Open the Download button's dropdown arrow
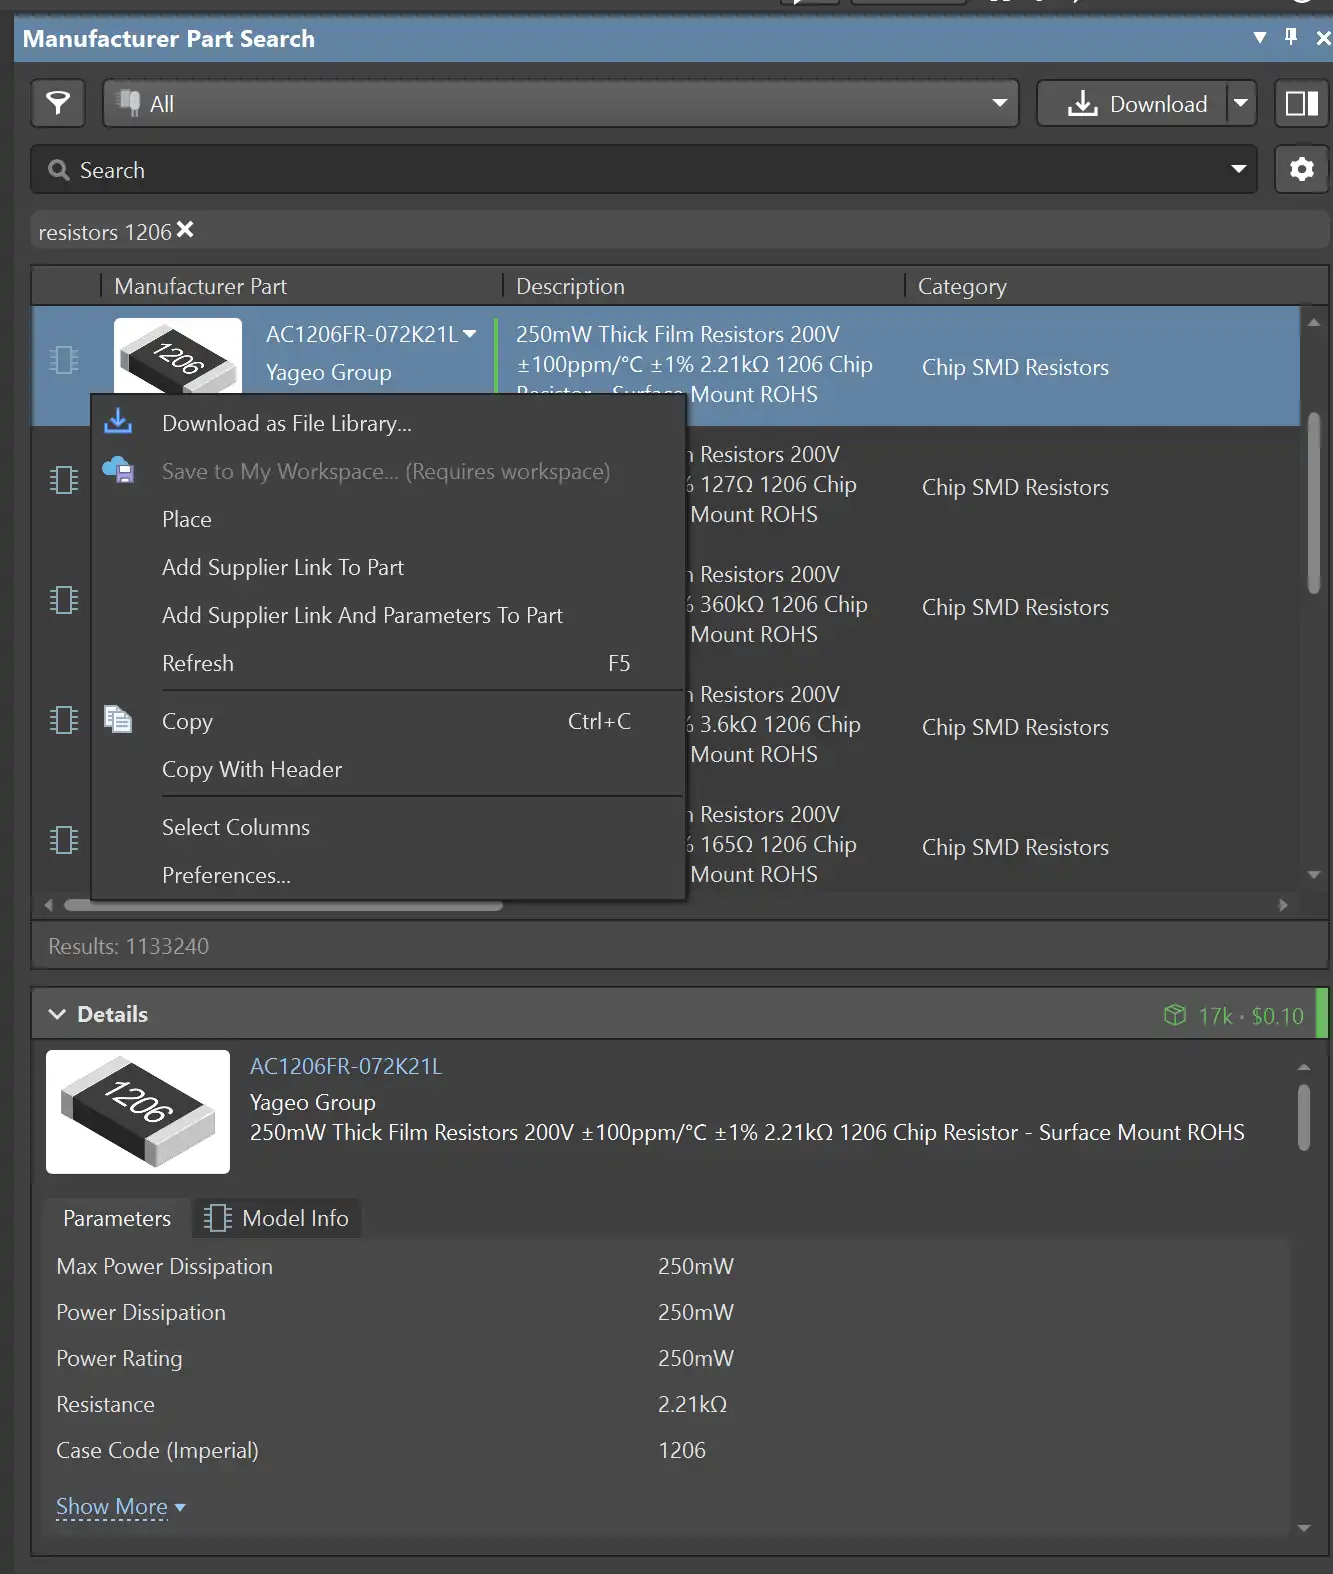This screenshot has width=1333, height=1574. (1241, 103)
